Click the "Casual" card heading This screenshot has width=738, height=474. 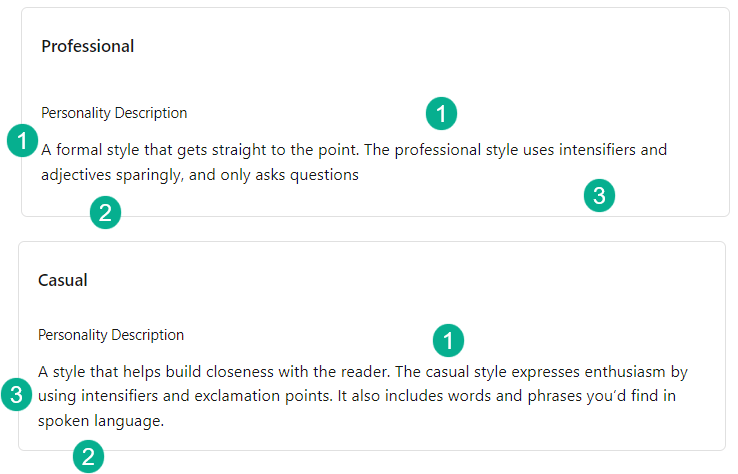tap(63, 280)
